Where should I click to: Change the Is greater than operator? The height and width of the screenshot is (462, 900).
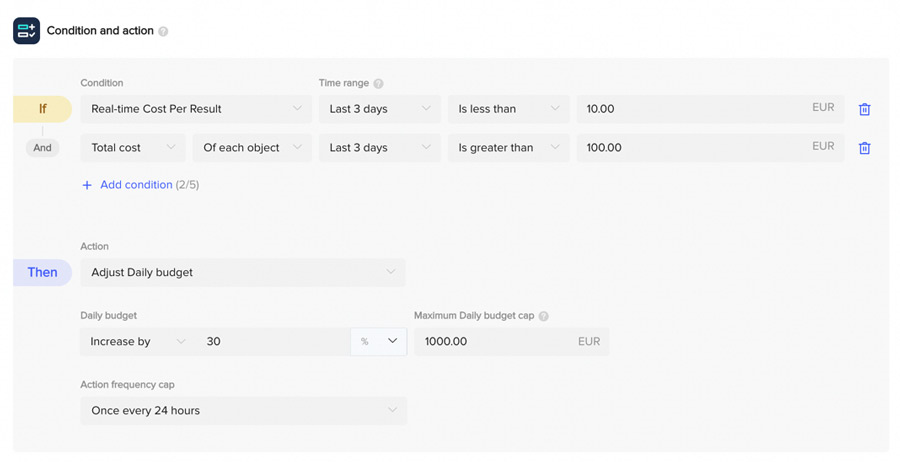click(x=508, y=148)
